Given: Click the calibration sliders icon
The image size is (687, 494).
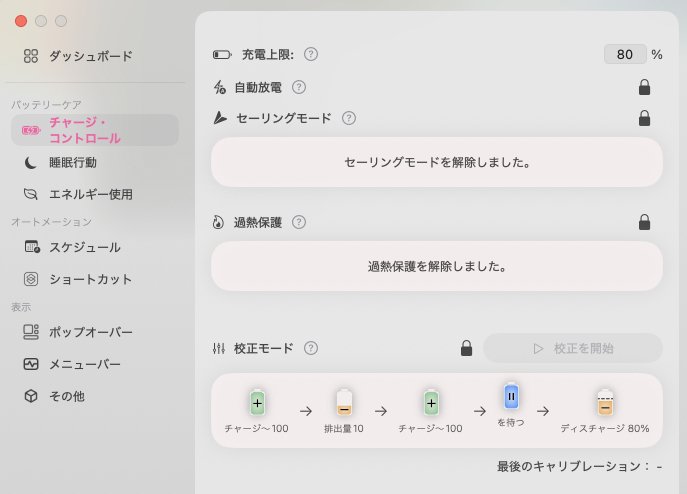Looking at the screenshot, I should coord(219,348).
